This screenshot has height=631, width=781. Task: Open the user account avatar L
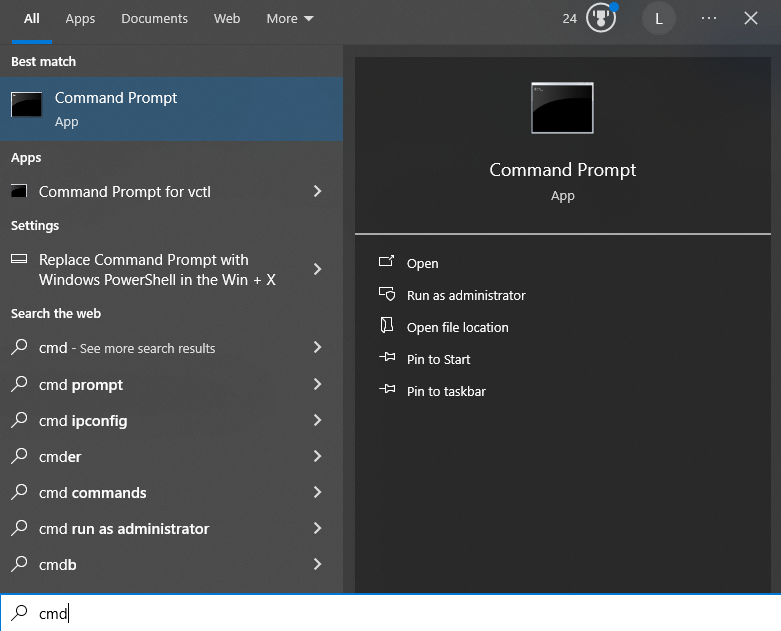(658, 18)
